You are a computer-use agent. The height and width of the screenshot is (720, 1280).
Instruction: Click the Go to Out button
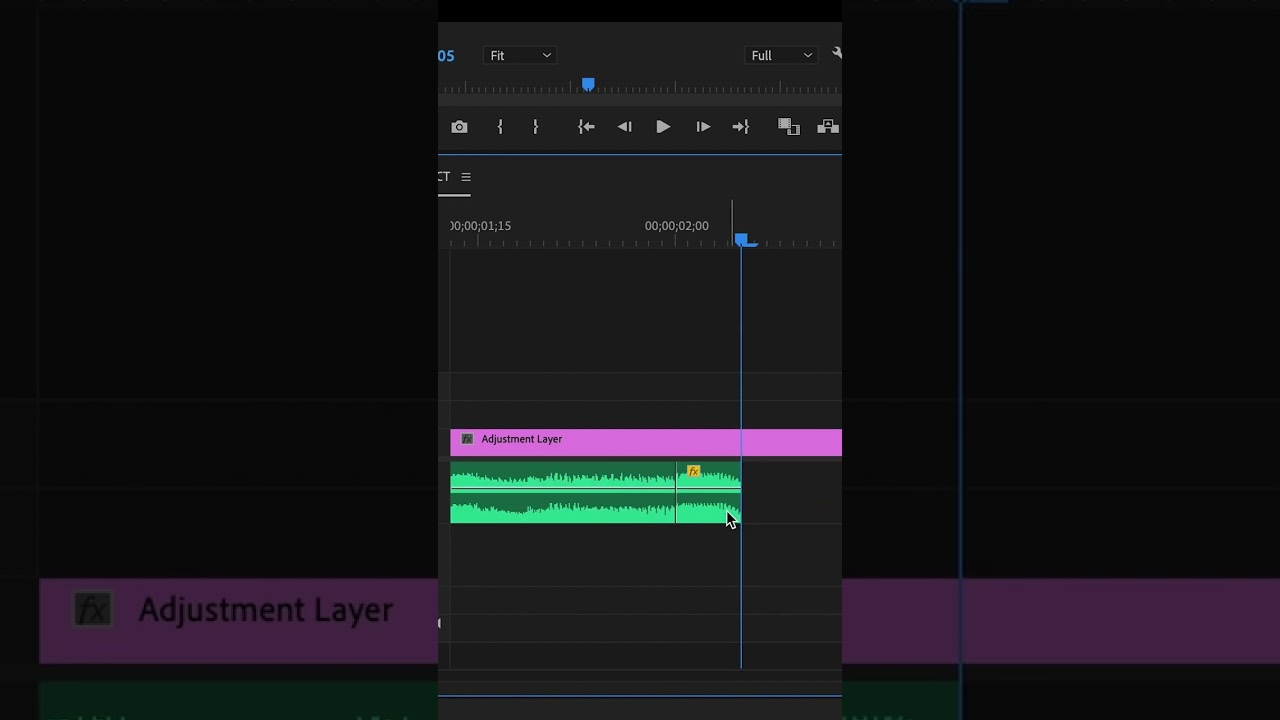click(x=741, y=127)
